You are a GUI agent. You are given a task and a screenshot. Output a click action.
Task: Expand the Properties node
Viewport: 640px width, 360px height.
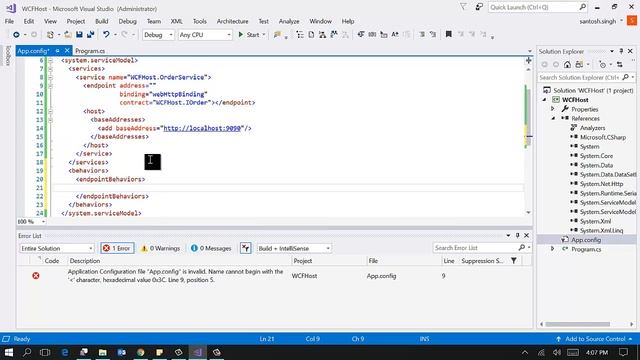(x=553, y=109)
